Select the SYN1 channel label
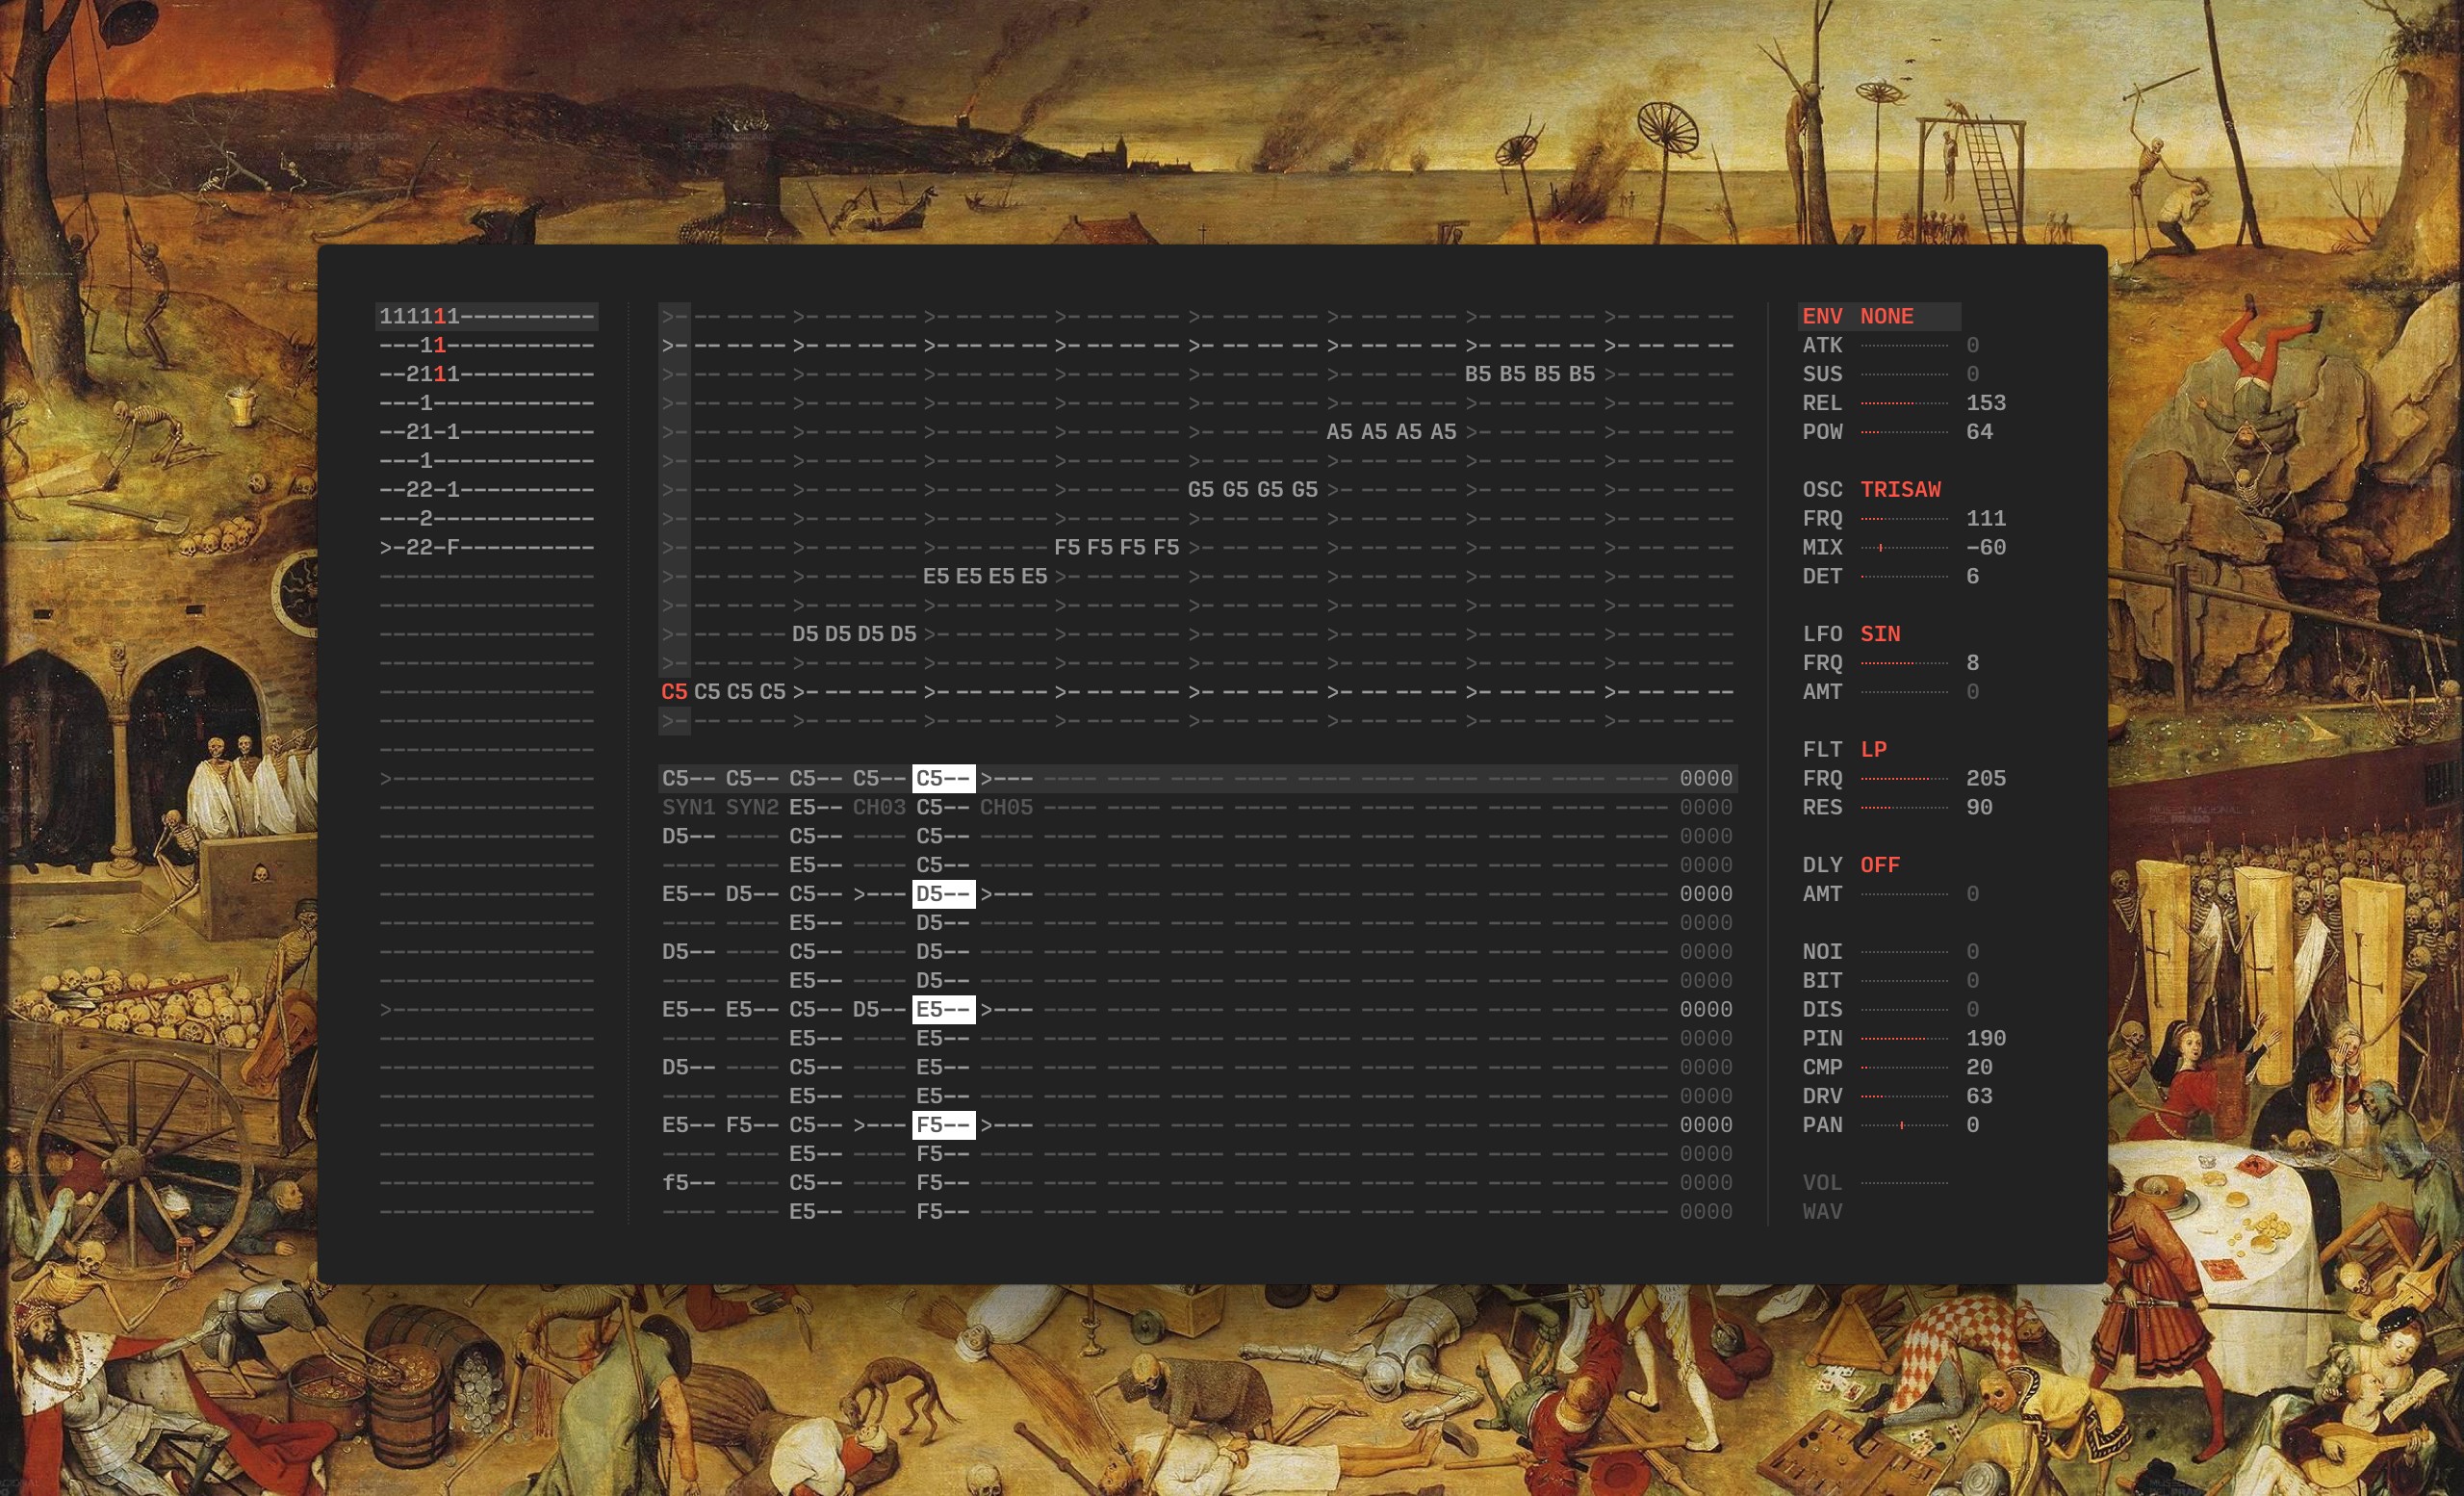The height and width of the screenshot is (1496, 2464). pos(688,807)
